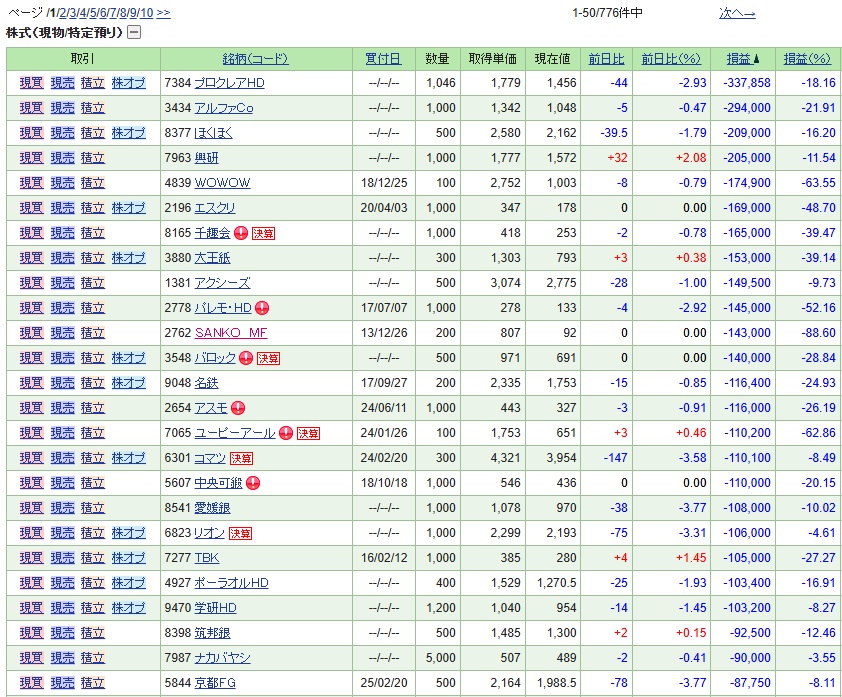Click the >> pagination link
The height and width of the screenshot is (697, 842).
coord(163,13)
